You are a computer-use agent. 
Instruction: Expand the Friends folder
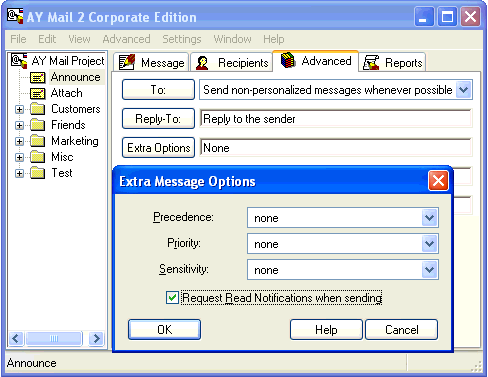pyautogui.click(x=19, y=125)
